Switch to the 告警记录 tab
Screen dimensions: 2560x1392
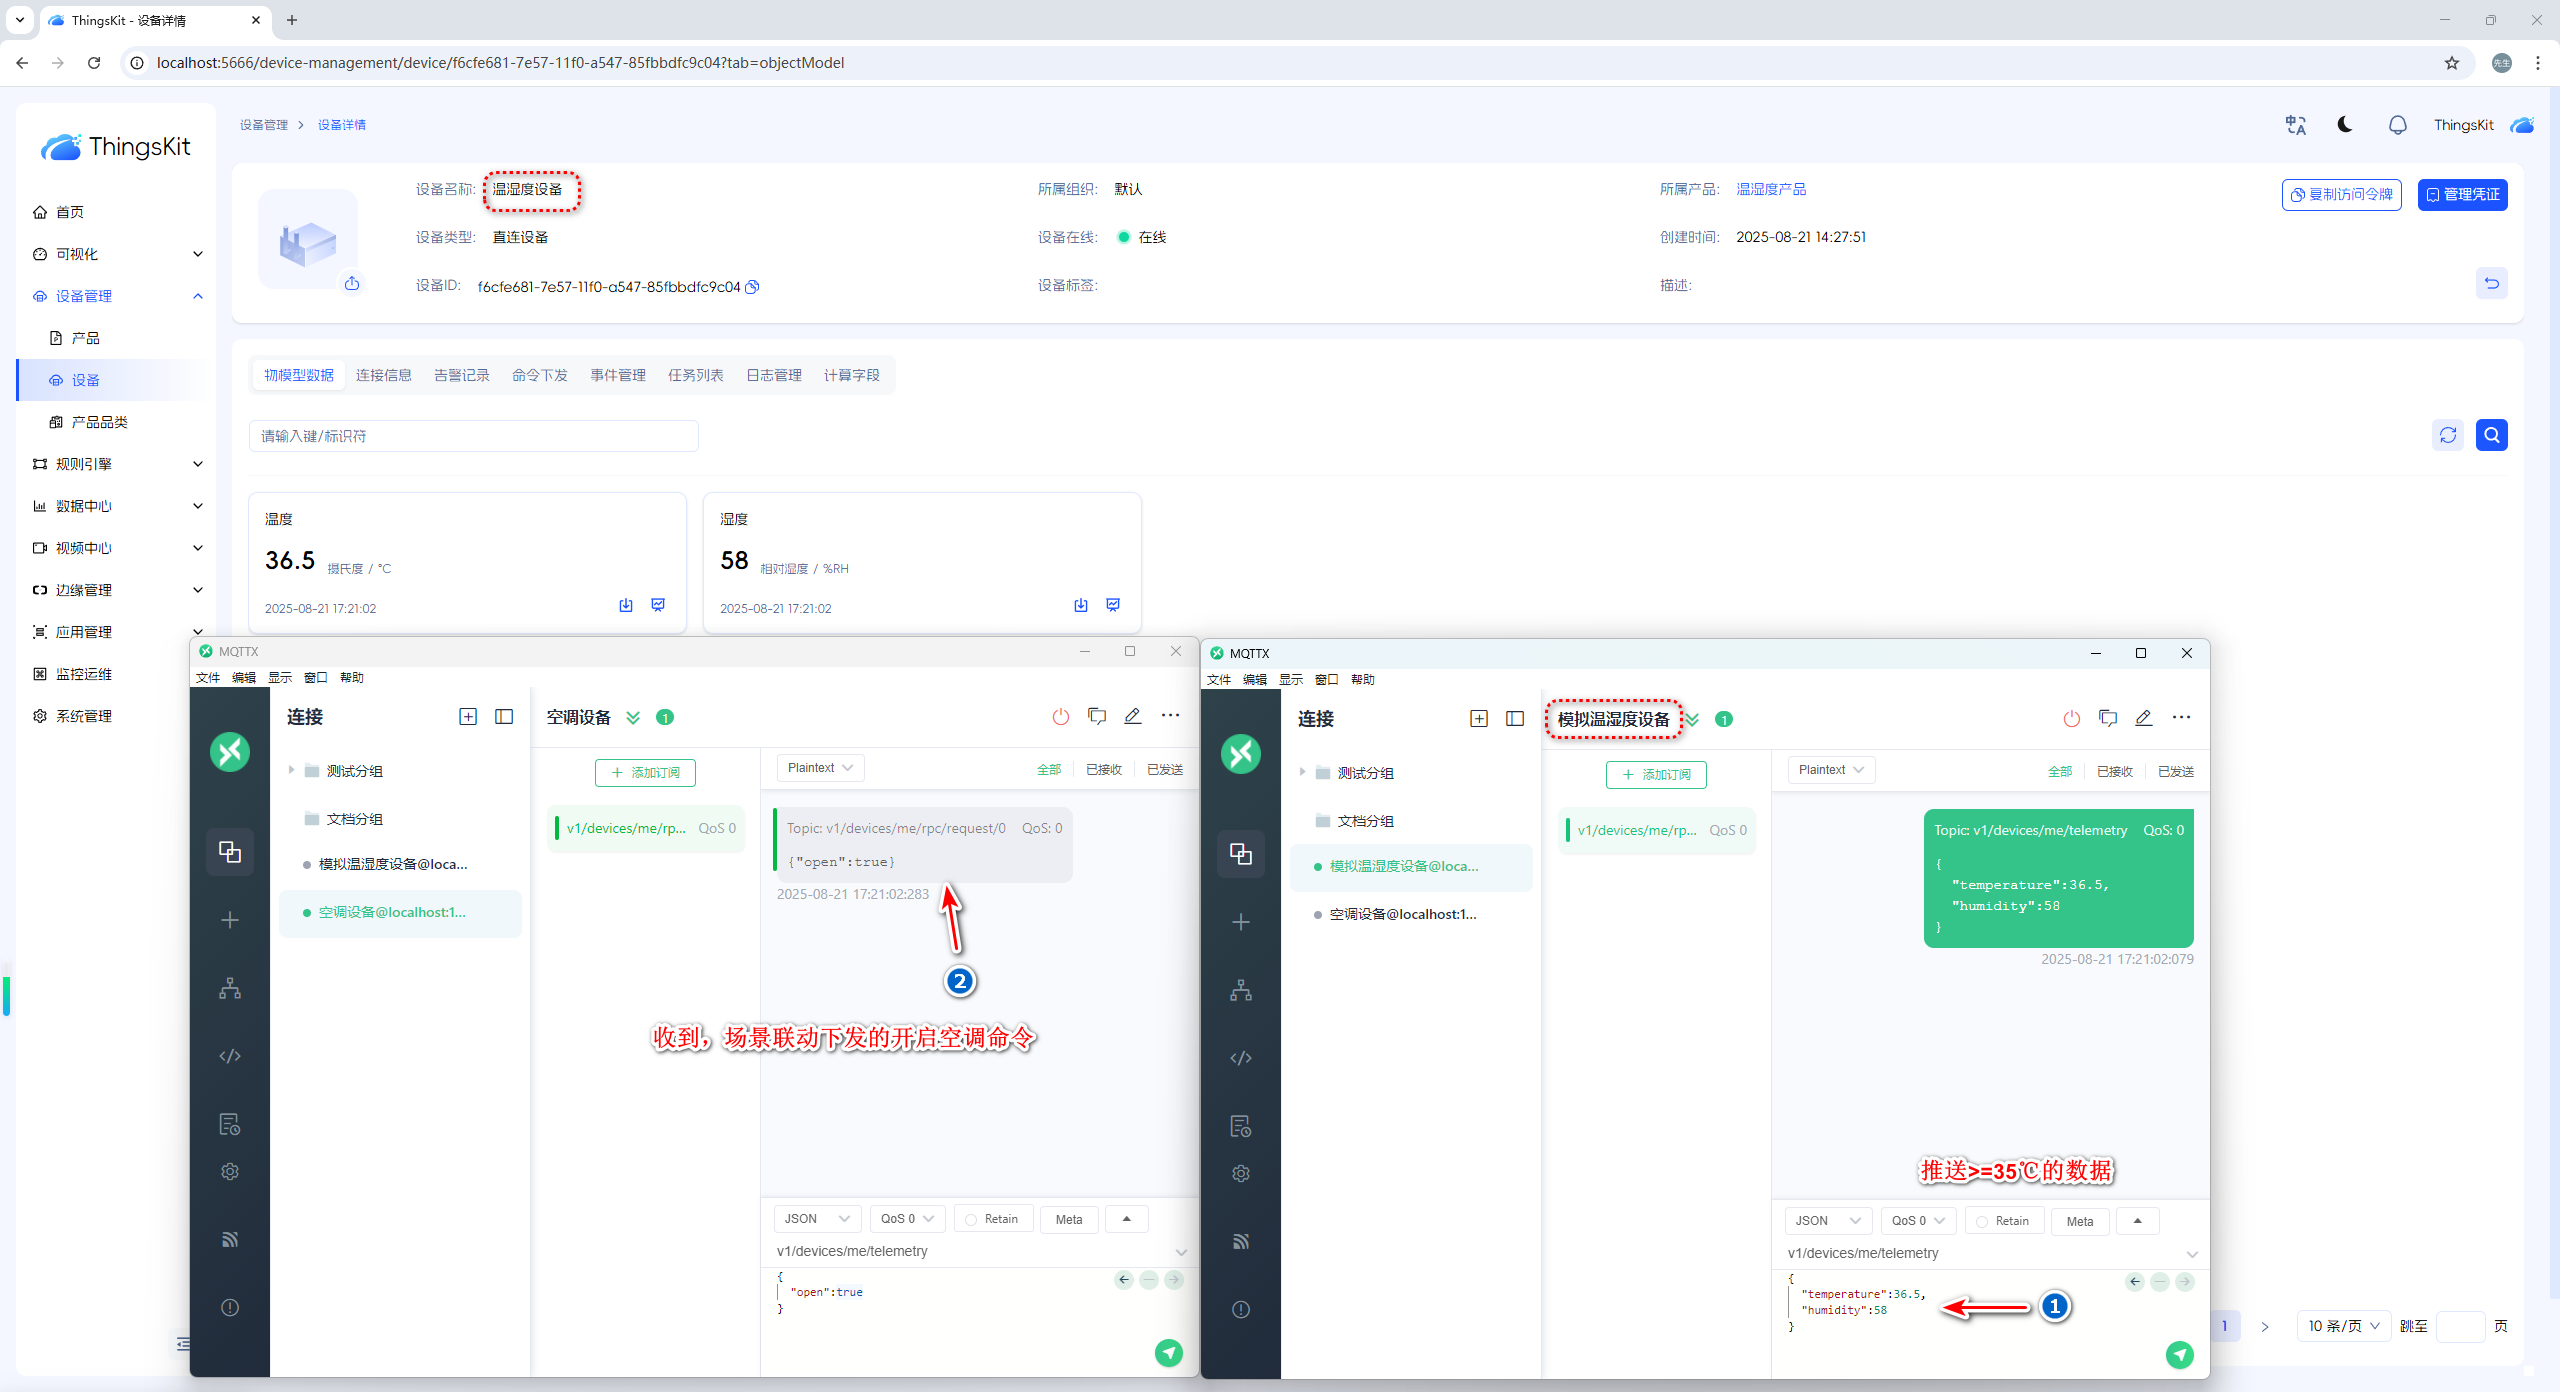pyautogui.click(x=461, y=375)
